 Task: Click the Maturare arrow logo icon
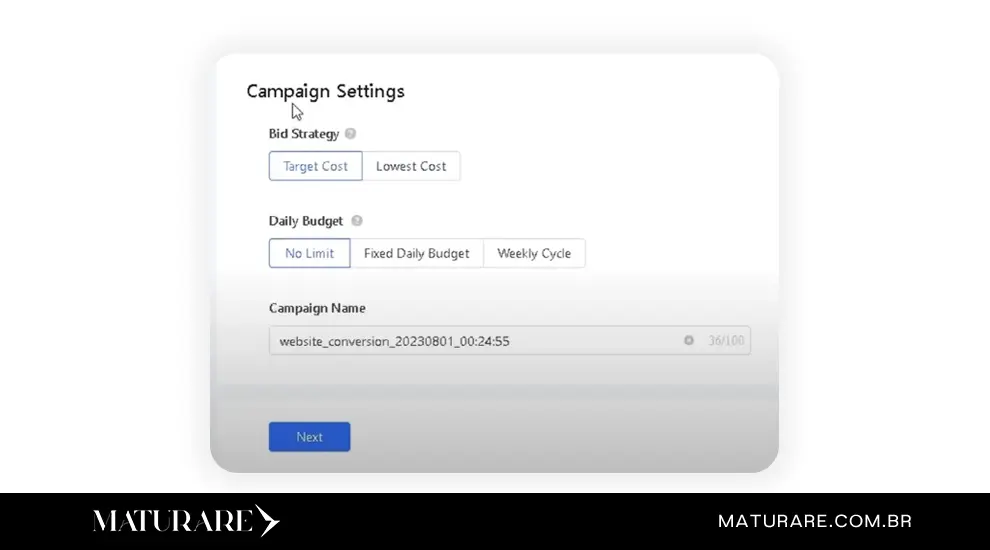click(267, 521)
